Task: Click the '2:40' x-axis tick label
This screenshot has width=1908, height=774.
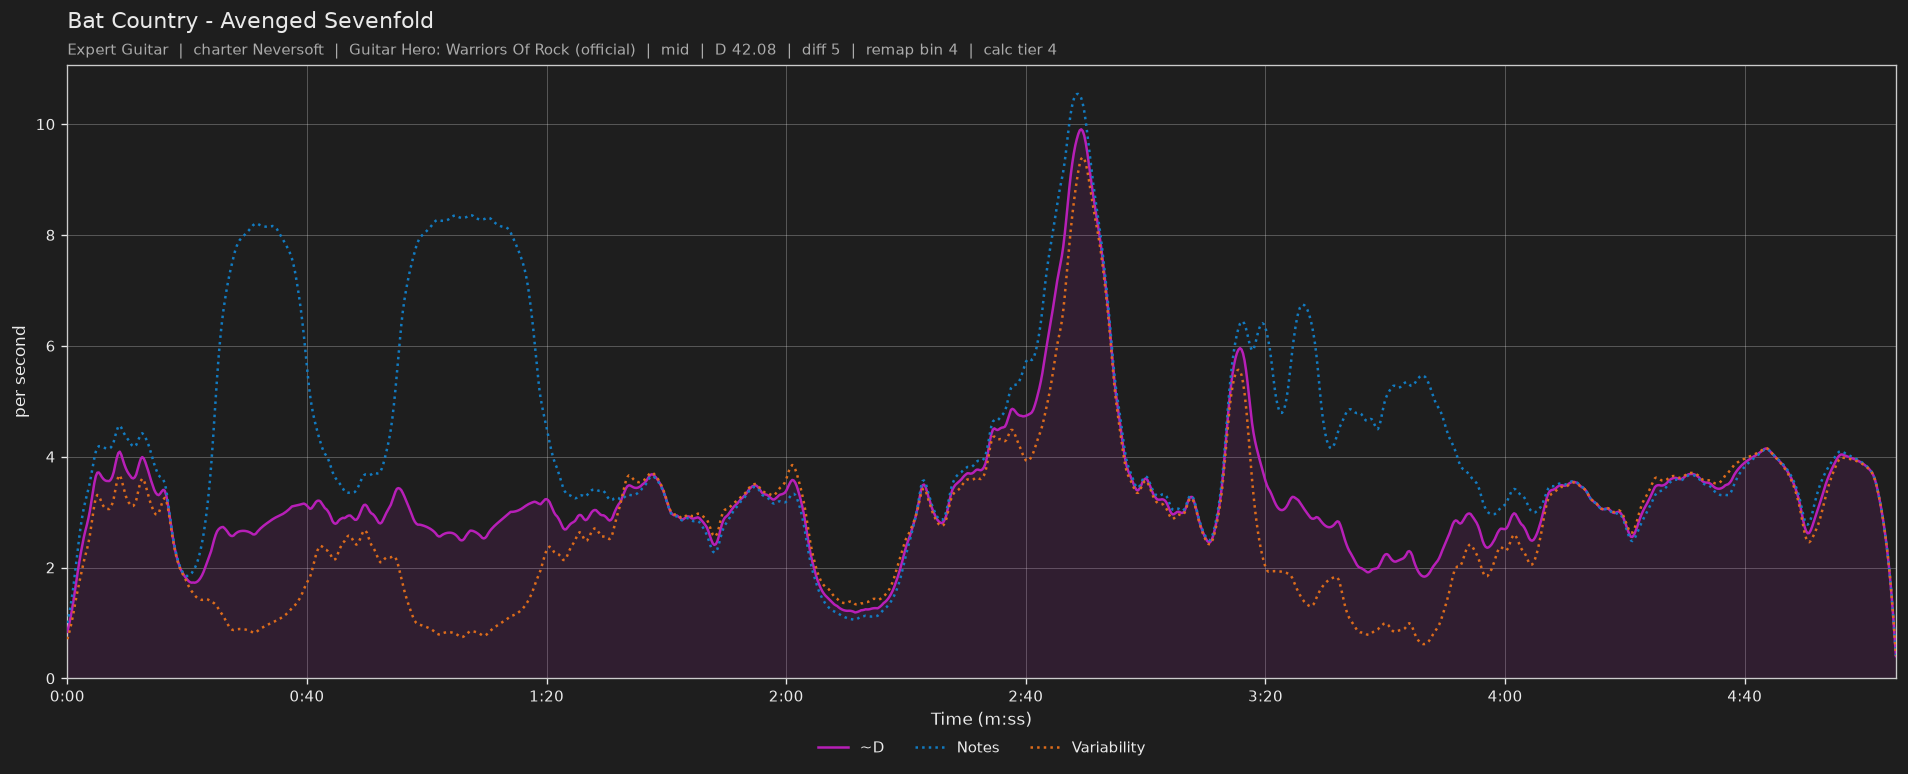Action: pos(1025,696)
